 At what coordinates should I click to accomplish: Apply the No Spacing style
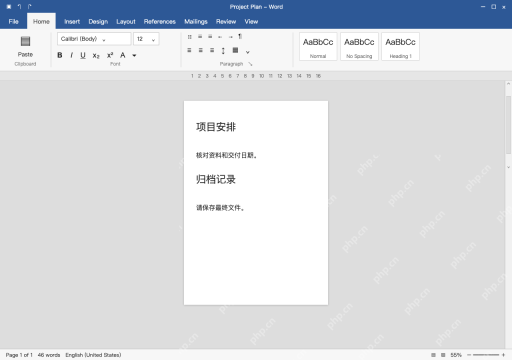click(x=359, y=47)
